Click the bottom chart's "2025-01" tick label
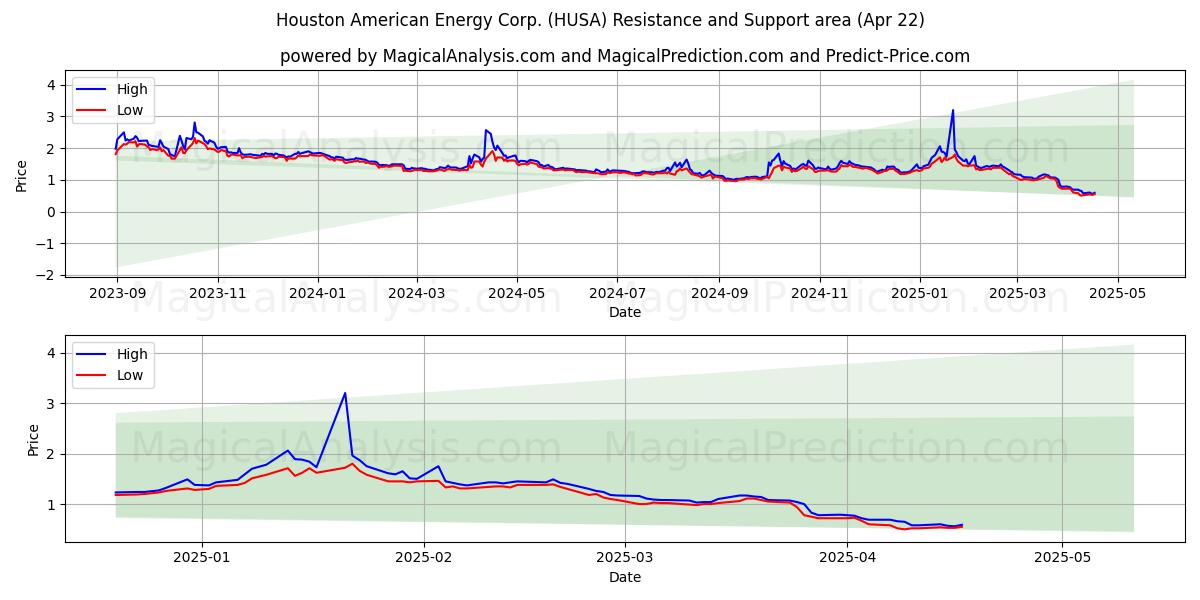 pos(202,558)
